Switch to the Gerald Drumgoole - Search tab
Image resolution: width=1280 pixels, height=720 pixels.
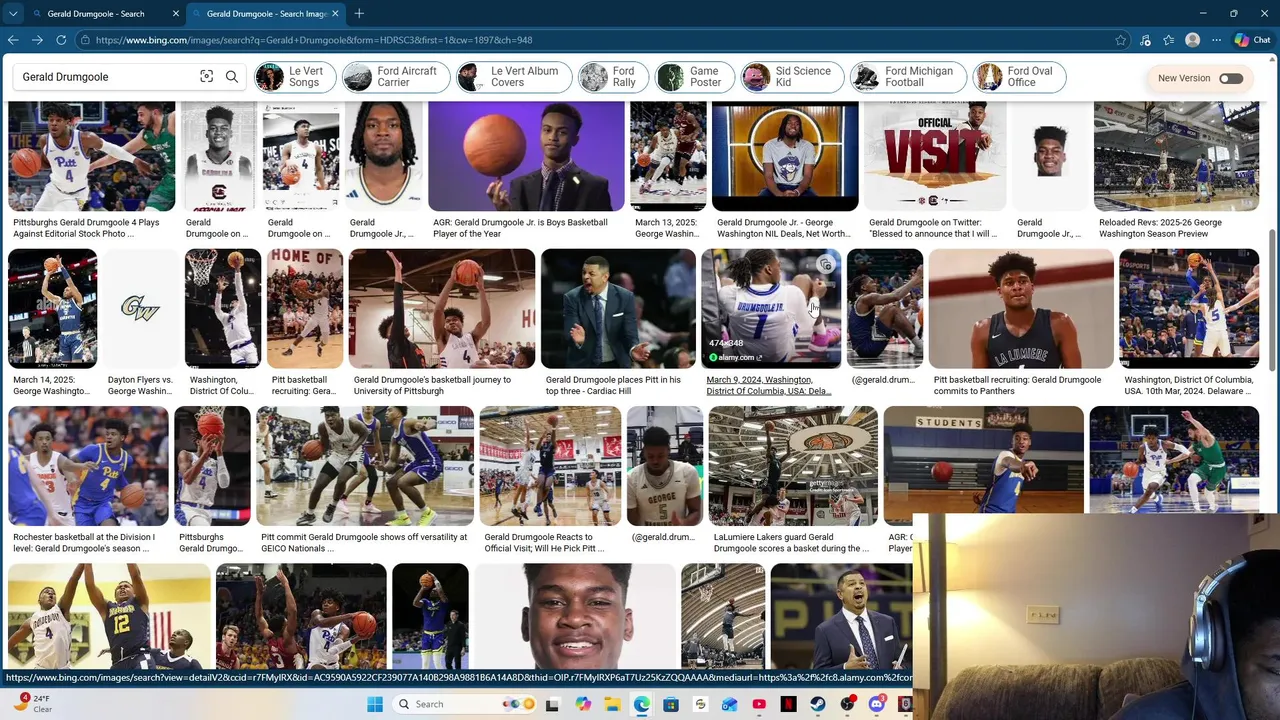[x=96, y=13]
